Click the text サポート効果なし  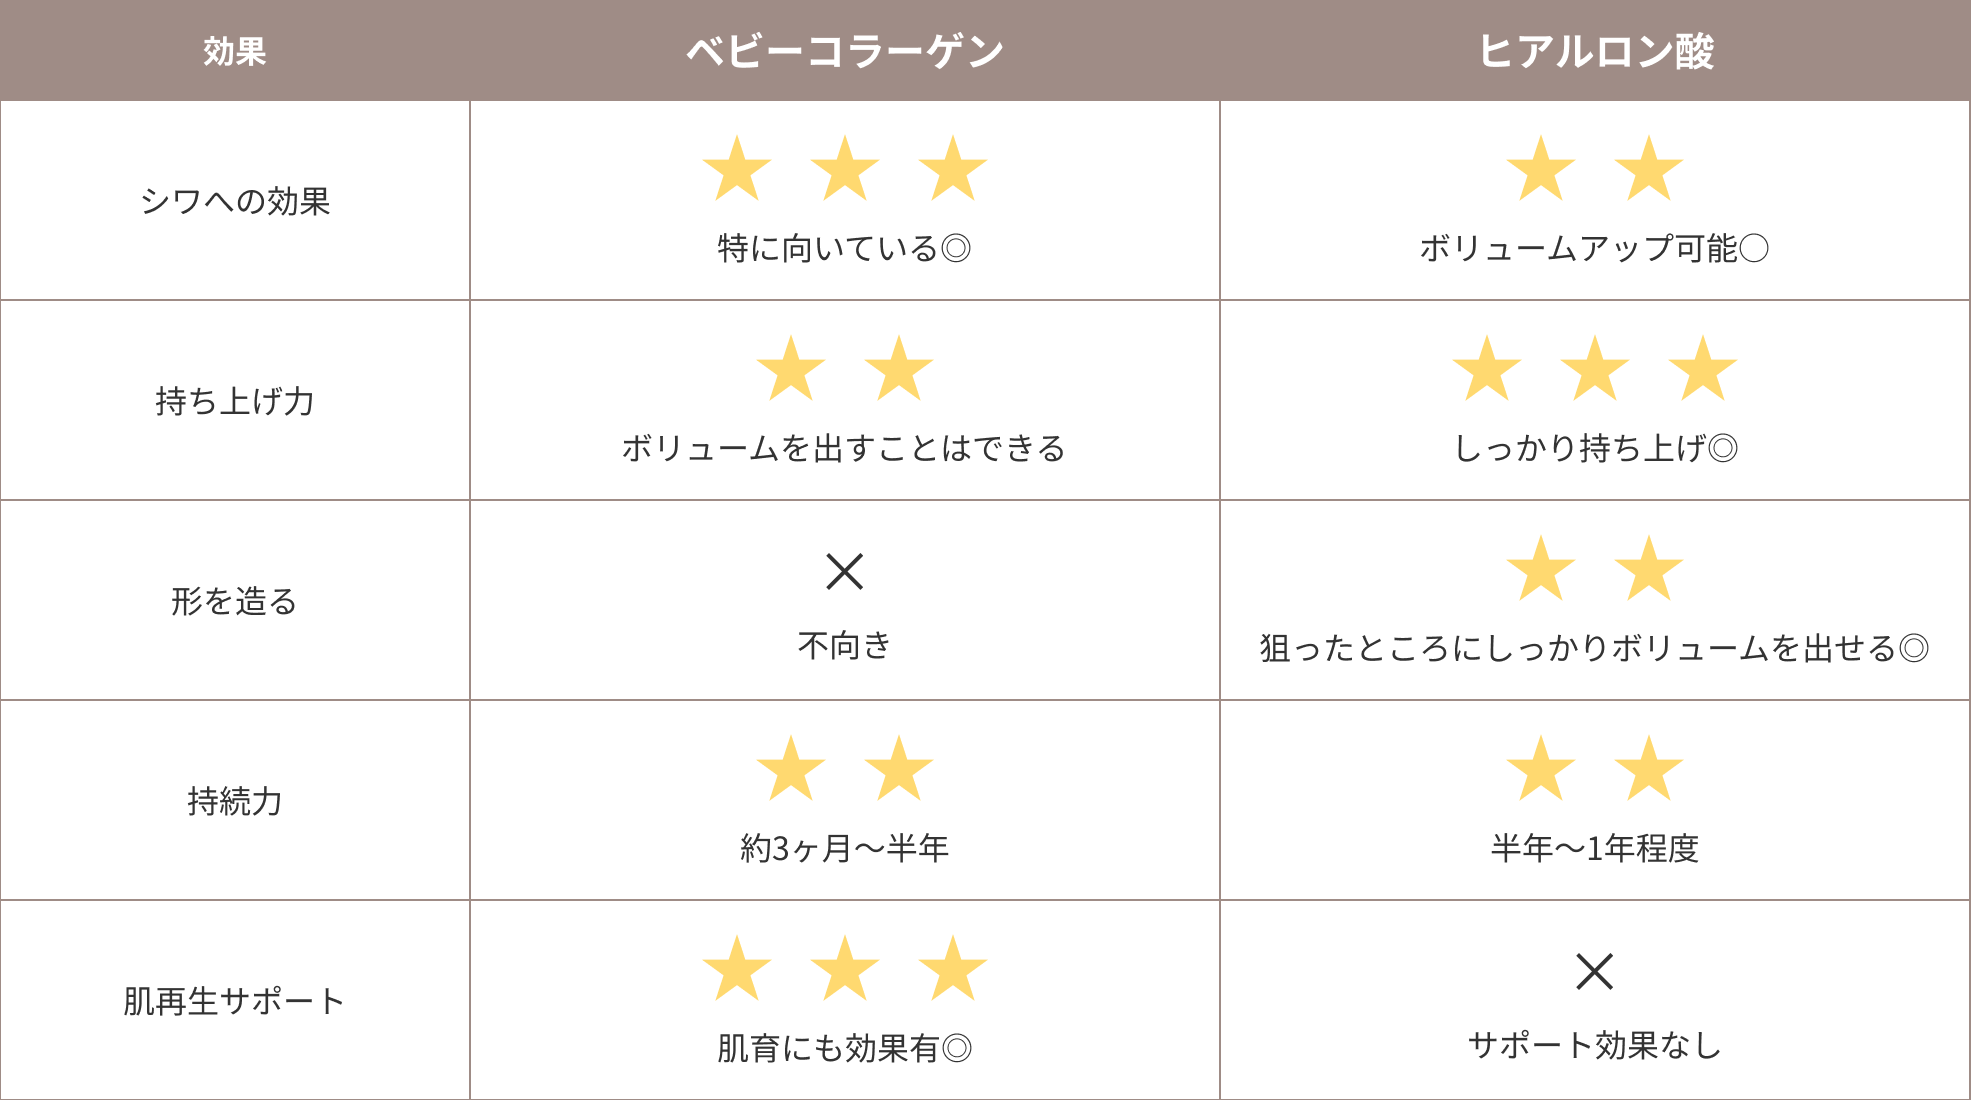[x=1595, y=1046]
